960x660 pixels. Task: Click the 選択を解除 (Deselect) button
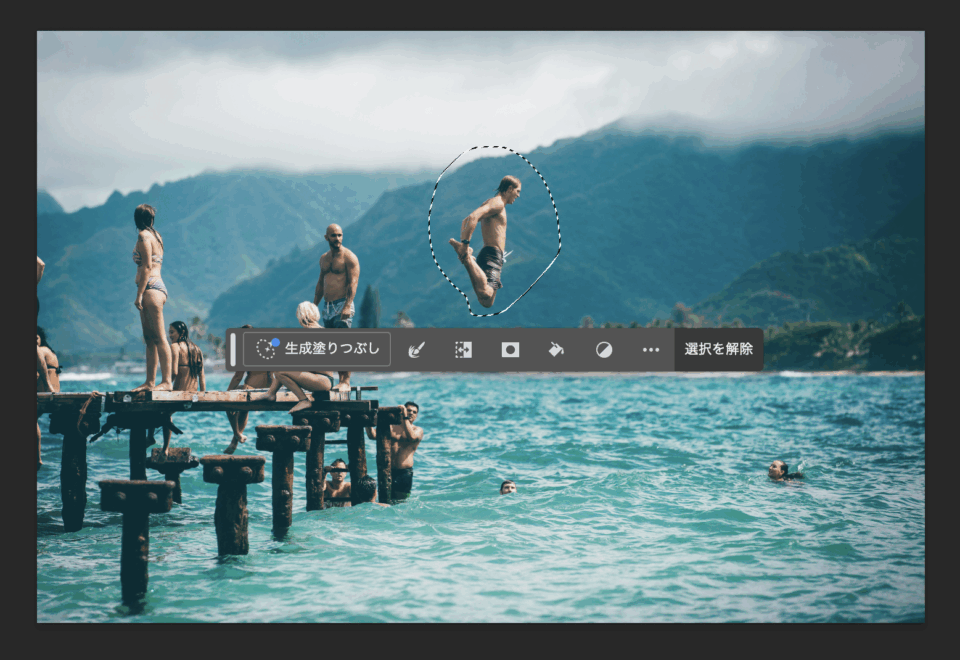(x=718, y=349)
